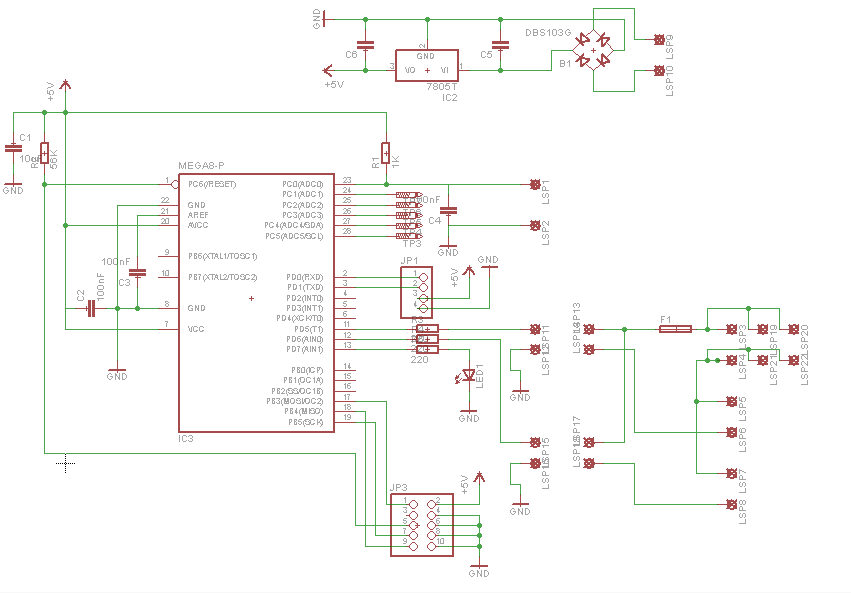
Task: Click solder pad LSP8
Action: coord(731,505)
